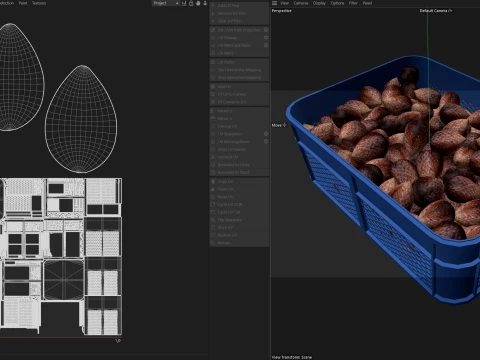The width and height of the screenshot is (480, 360).
Task: Open UV Rectangularize settings gear
Action: (266, 142)
